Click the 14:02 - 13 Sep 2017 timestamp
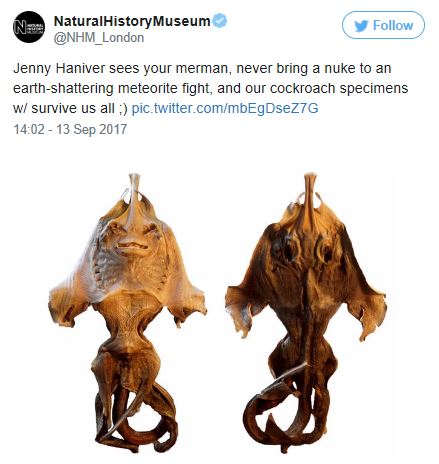439x464 pixels. coord(70,129)
